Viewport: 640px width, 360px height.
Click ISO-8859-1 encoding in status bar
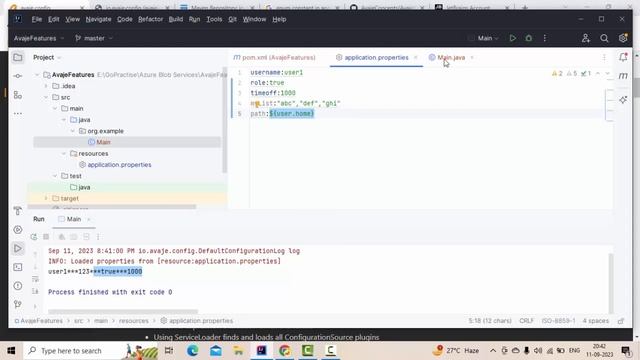[558, 321]
